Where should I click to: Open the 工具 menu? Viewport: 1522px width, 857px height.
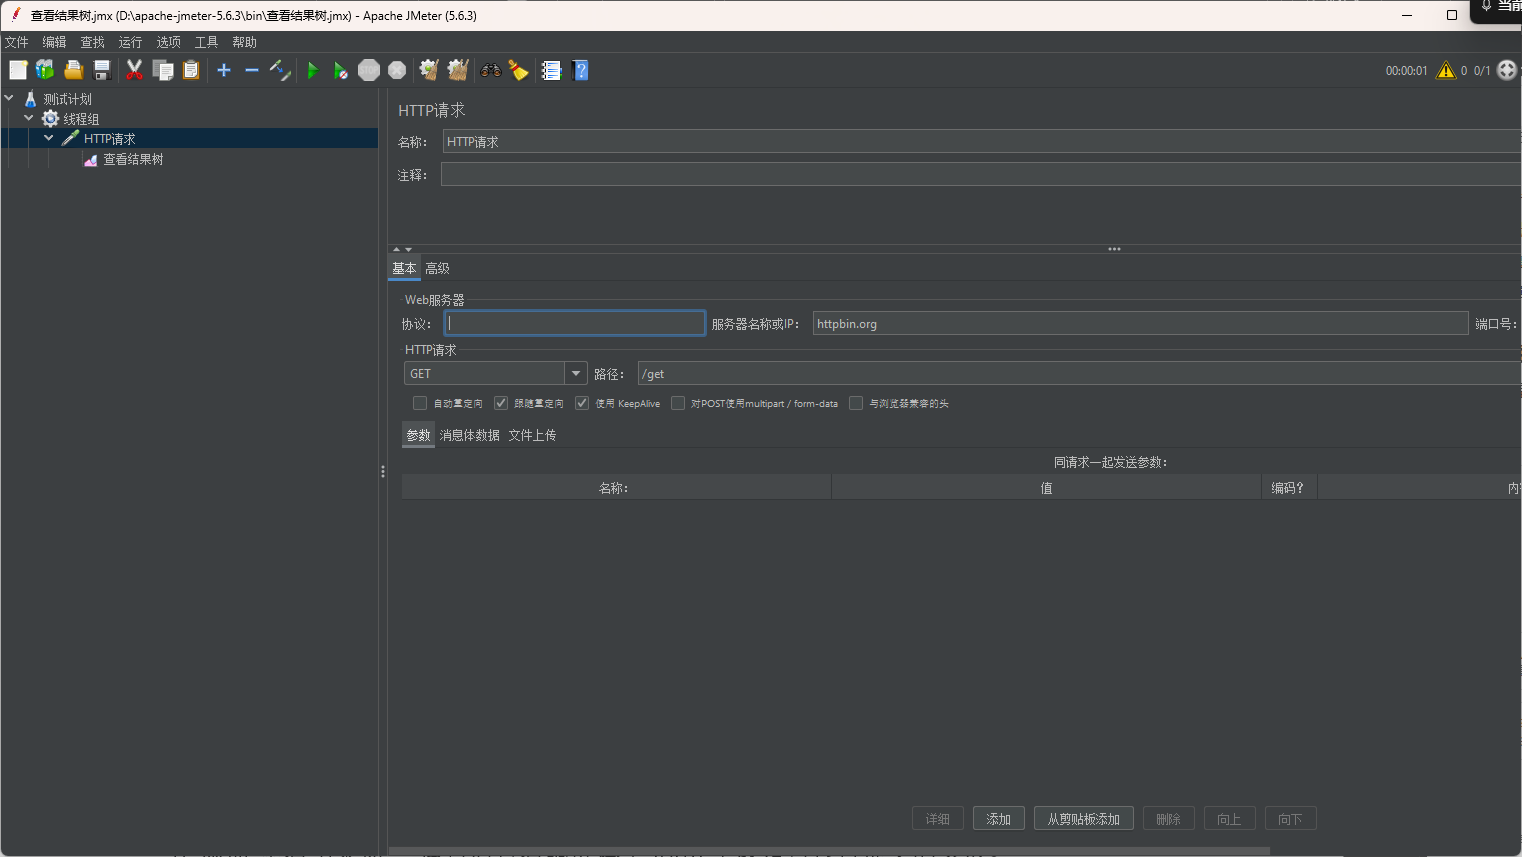(206, 42)
